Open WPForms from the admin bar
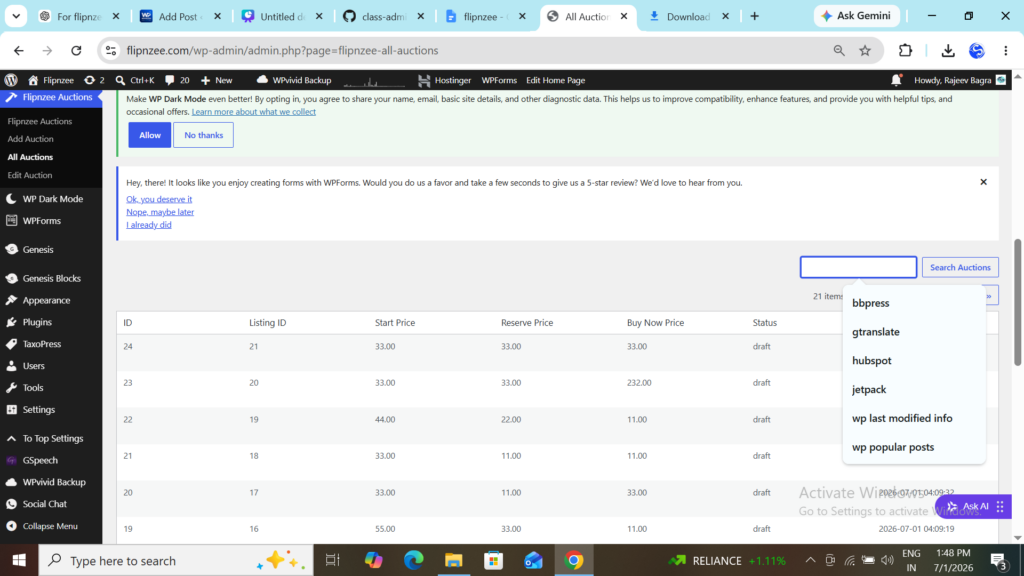 pyautogui.click(x=499, y=80)
